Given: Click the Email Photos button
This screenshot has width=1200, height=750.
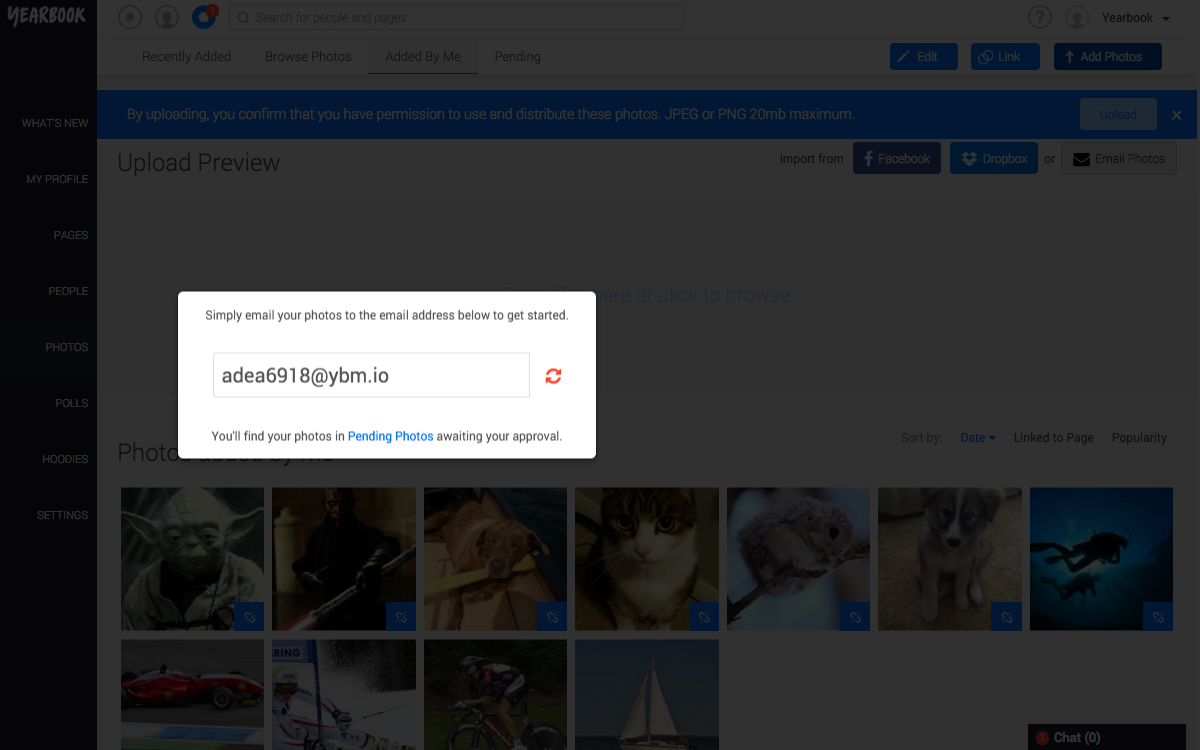Looking at the screenshot, I should [x=1119, y=158].
